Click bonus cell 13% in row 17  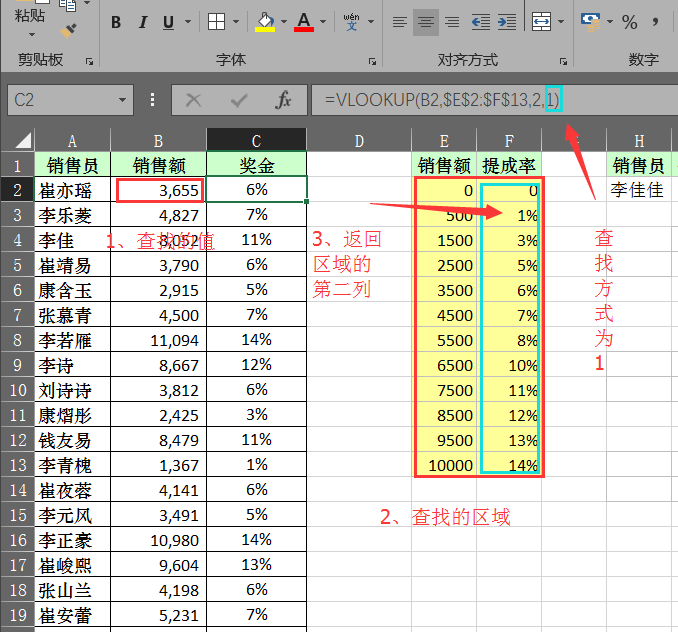tap(256, 565)
